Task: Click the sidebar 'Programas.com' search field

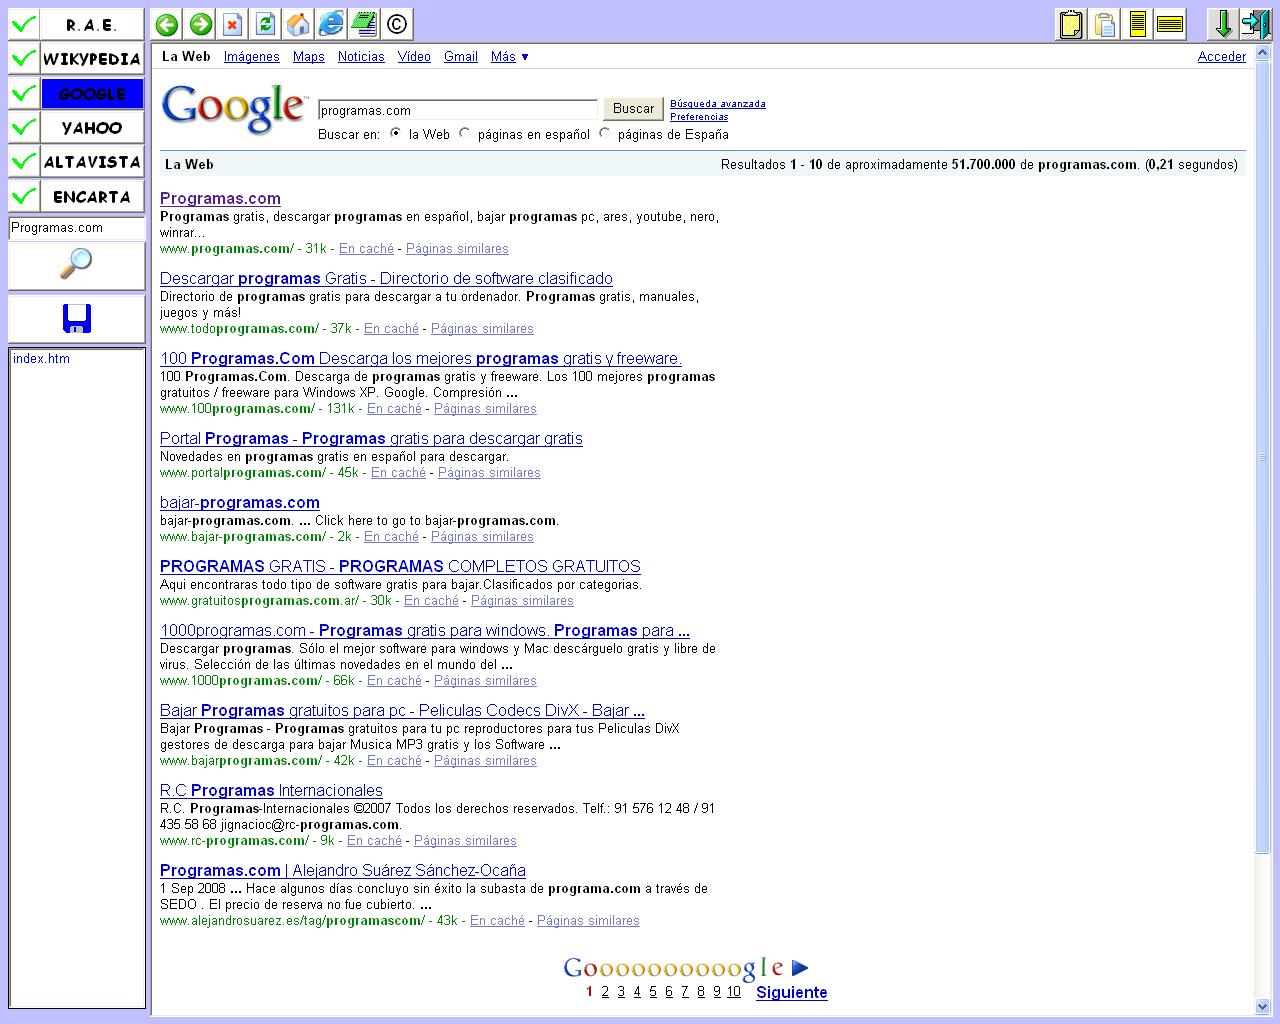Action: tap(76, 228)
